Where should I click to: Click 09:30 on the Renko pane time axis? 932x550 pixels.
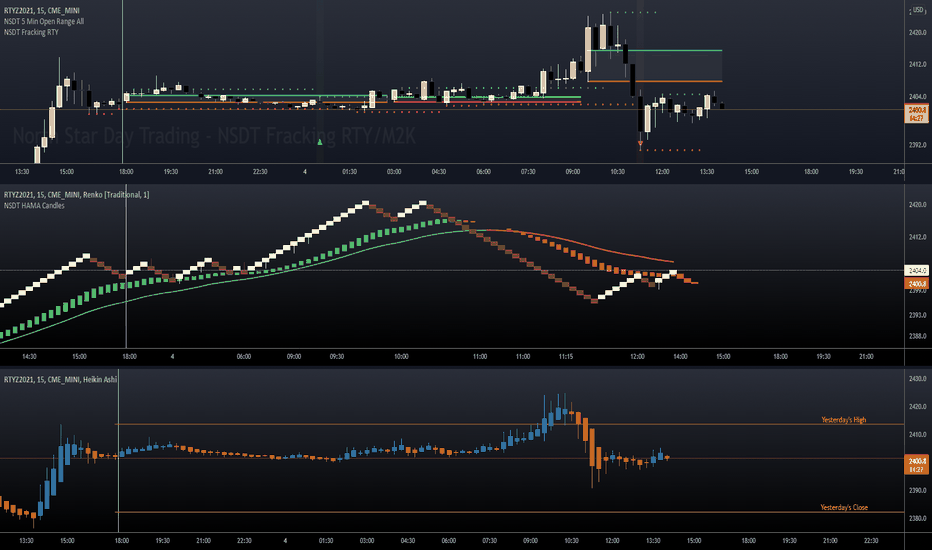point(336,357)
